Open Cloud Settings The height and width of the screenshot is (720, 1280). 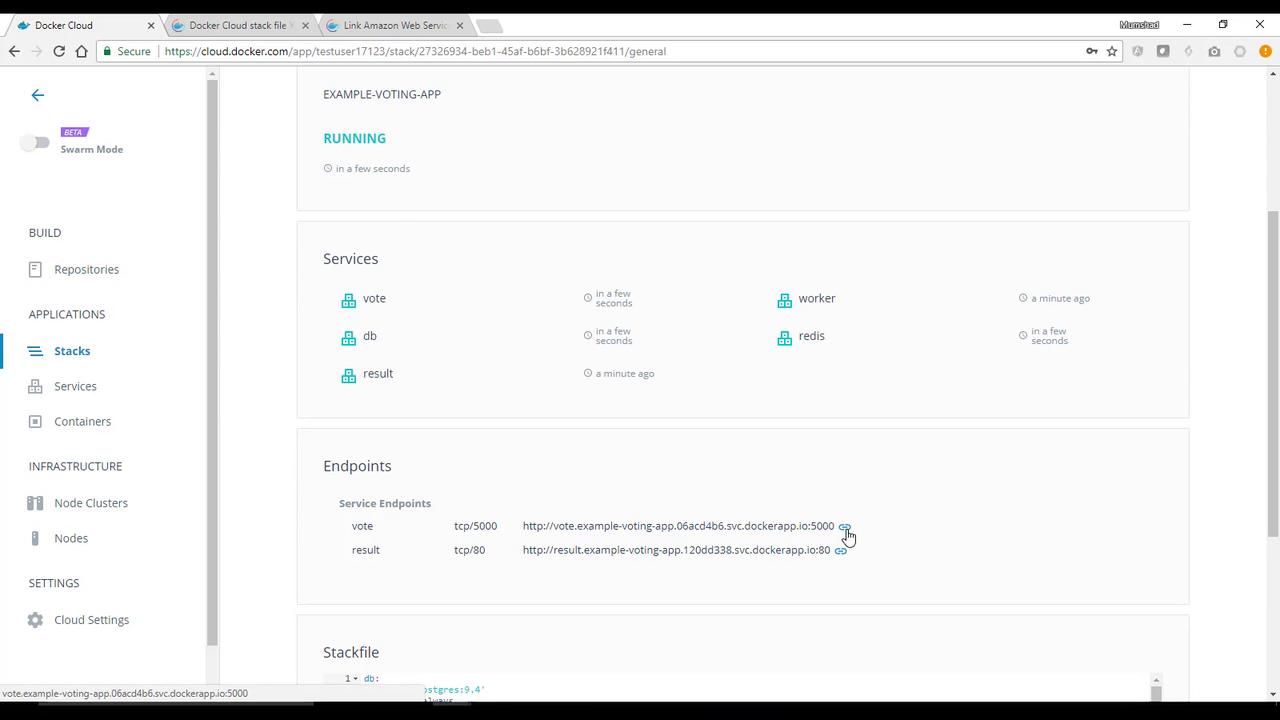pyautogui.click(x=91, y=620)
